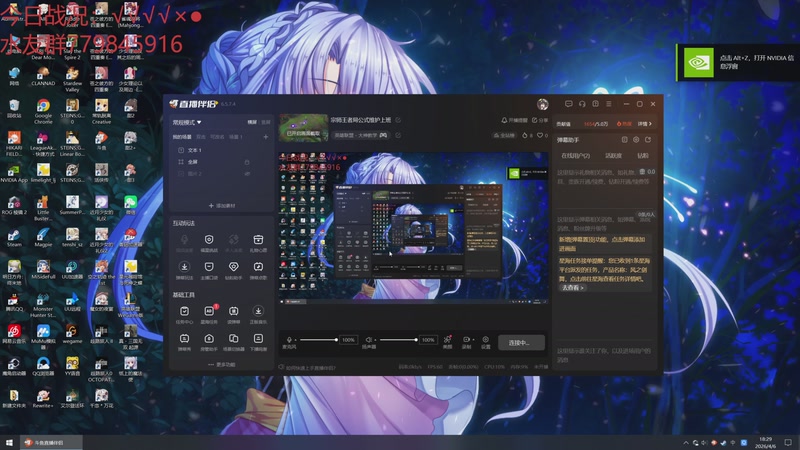Adjust the microphone volume slider
Viewport: 800px width, 450px height.
pyautogui.click(x=319, y=340)
